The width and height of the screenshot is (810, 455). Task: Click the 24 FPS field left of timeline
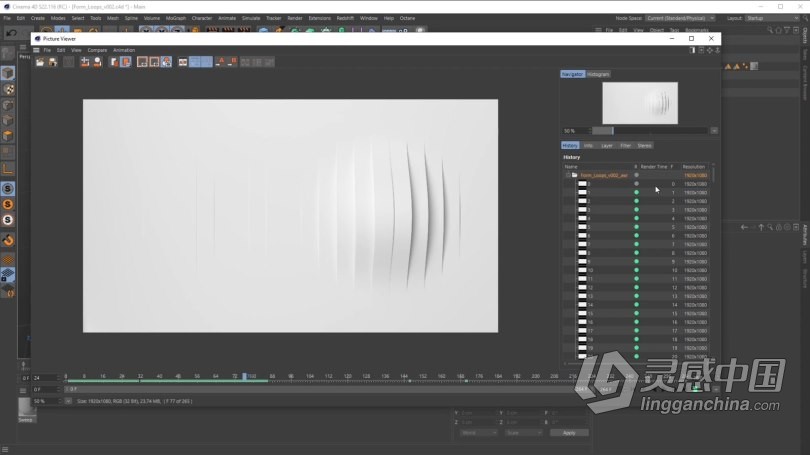click(x=44, y=378)
